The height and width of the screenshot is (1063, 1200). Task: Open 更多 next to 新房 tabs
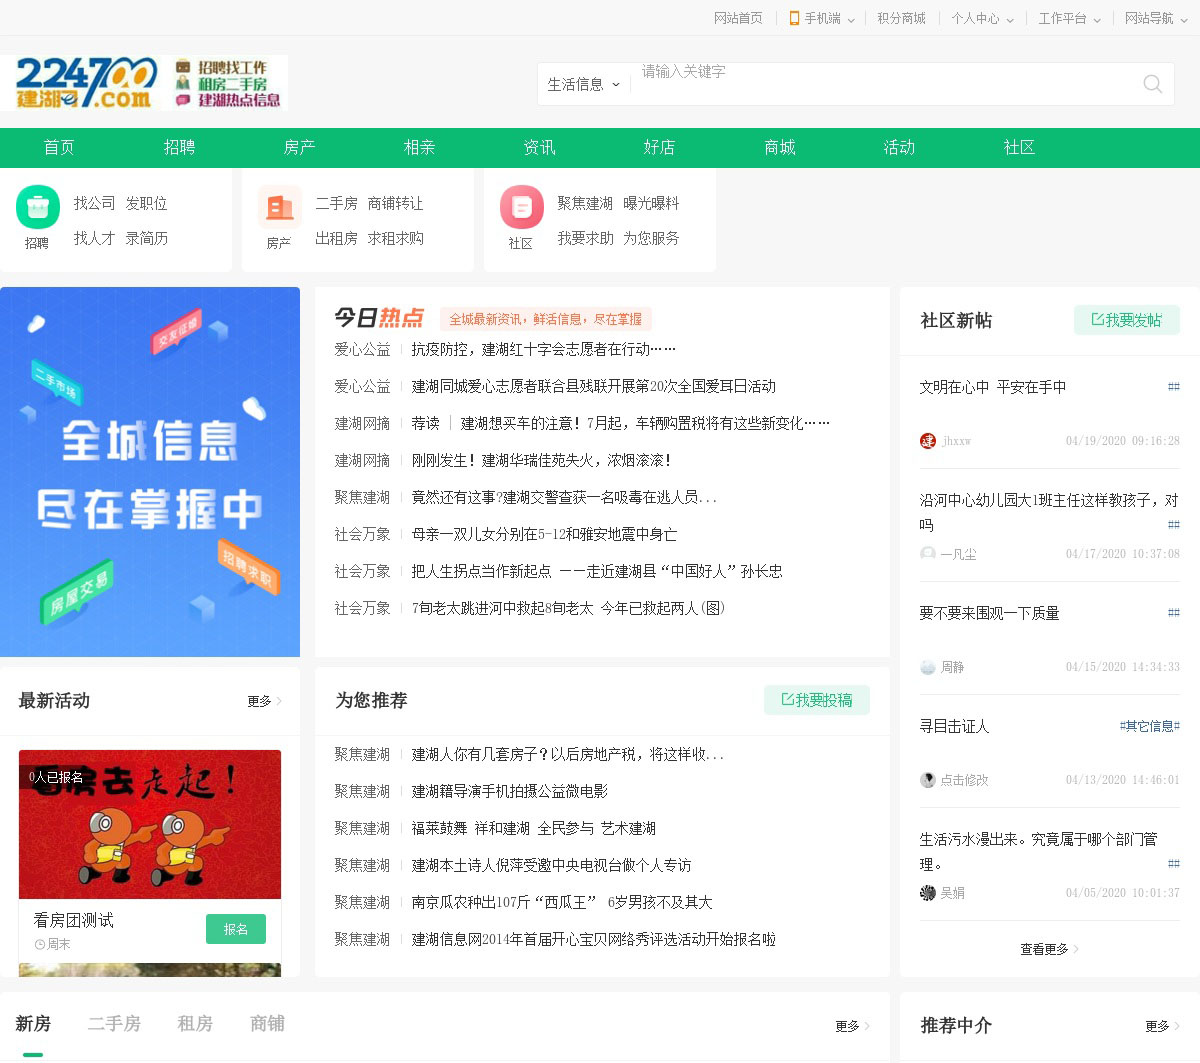click(x=852, y=1026)
